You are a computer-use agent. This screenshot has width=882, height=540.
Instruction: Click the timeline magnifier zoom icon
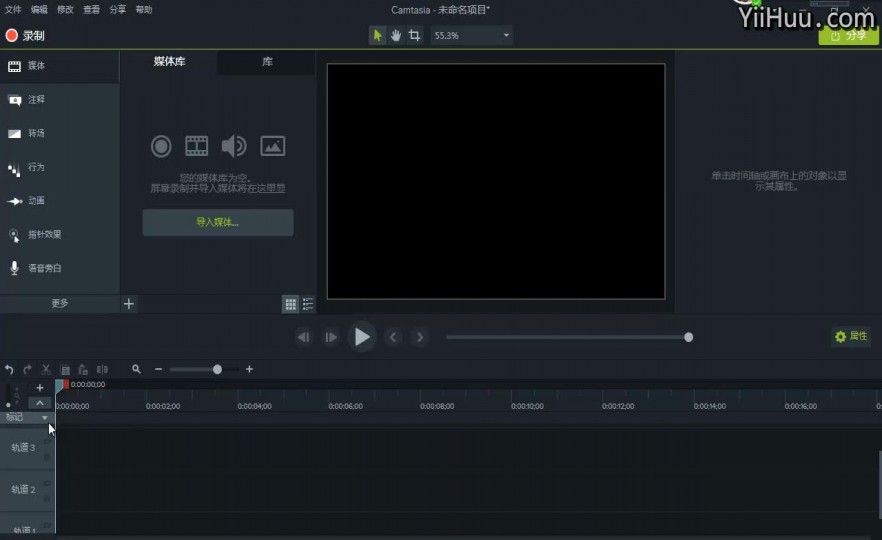click(136, 369)
